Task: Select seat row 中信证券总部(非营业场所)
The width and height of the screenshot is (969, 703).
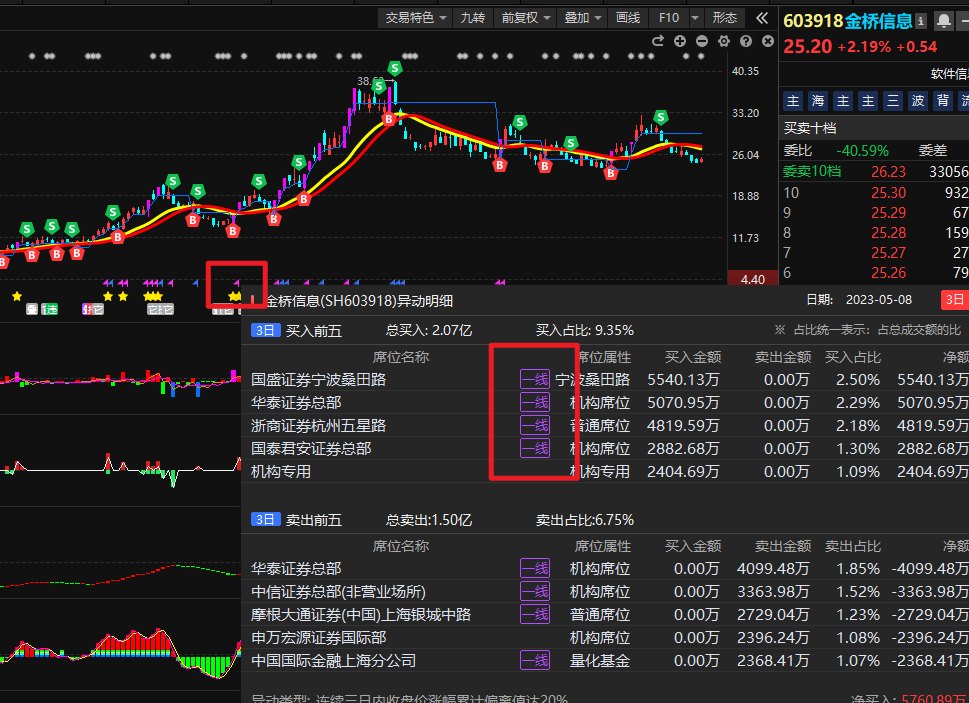Action: pos(605,592)
